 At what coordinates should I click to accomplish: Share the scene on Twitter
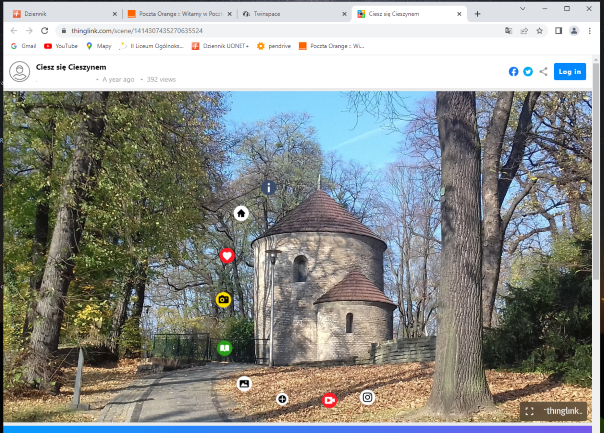tap(528, 72)
